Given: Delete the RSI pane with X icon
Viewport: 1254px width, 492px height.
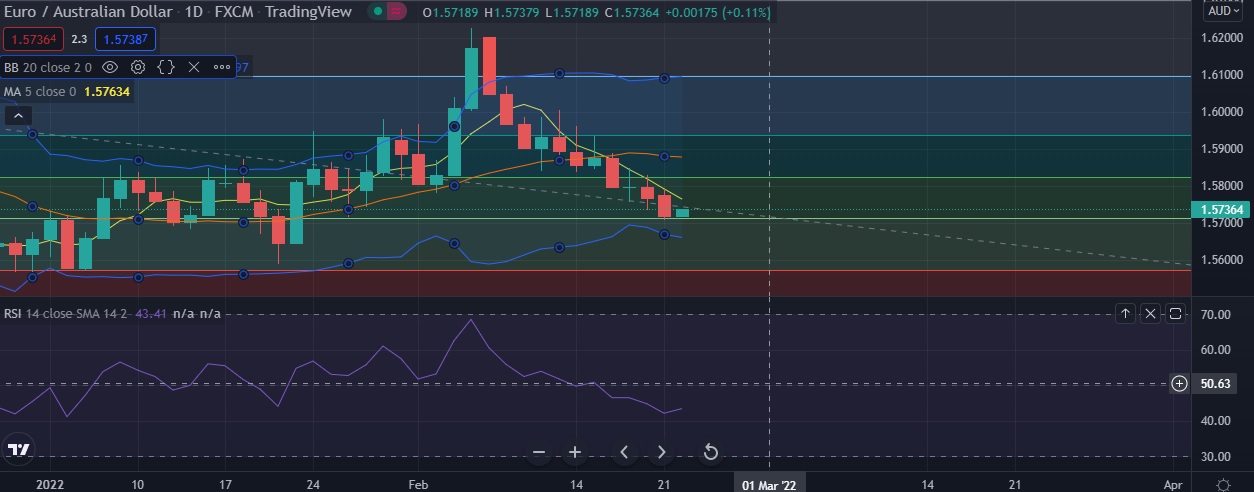Looking at the screenshot, I should pos(1150,314).
